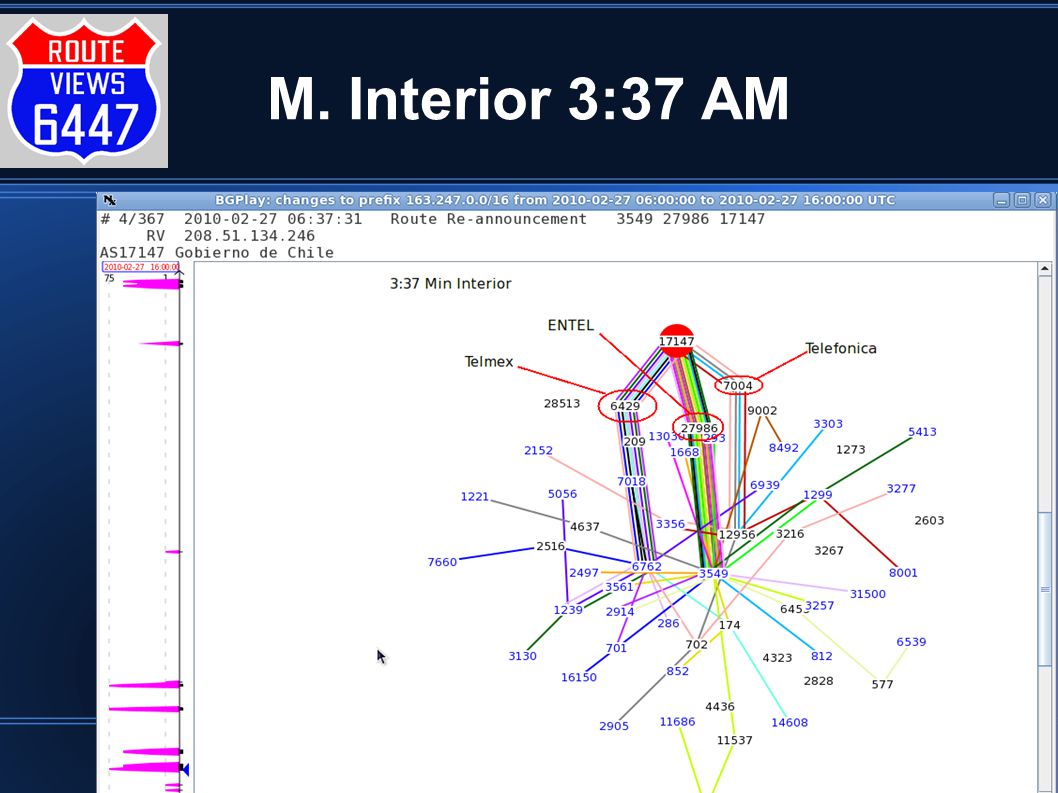The height and width of the screenshot is (793, 1058).
Task: Click the Route Views 6447 logo
Action: [x=84, y=90]
